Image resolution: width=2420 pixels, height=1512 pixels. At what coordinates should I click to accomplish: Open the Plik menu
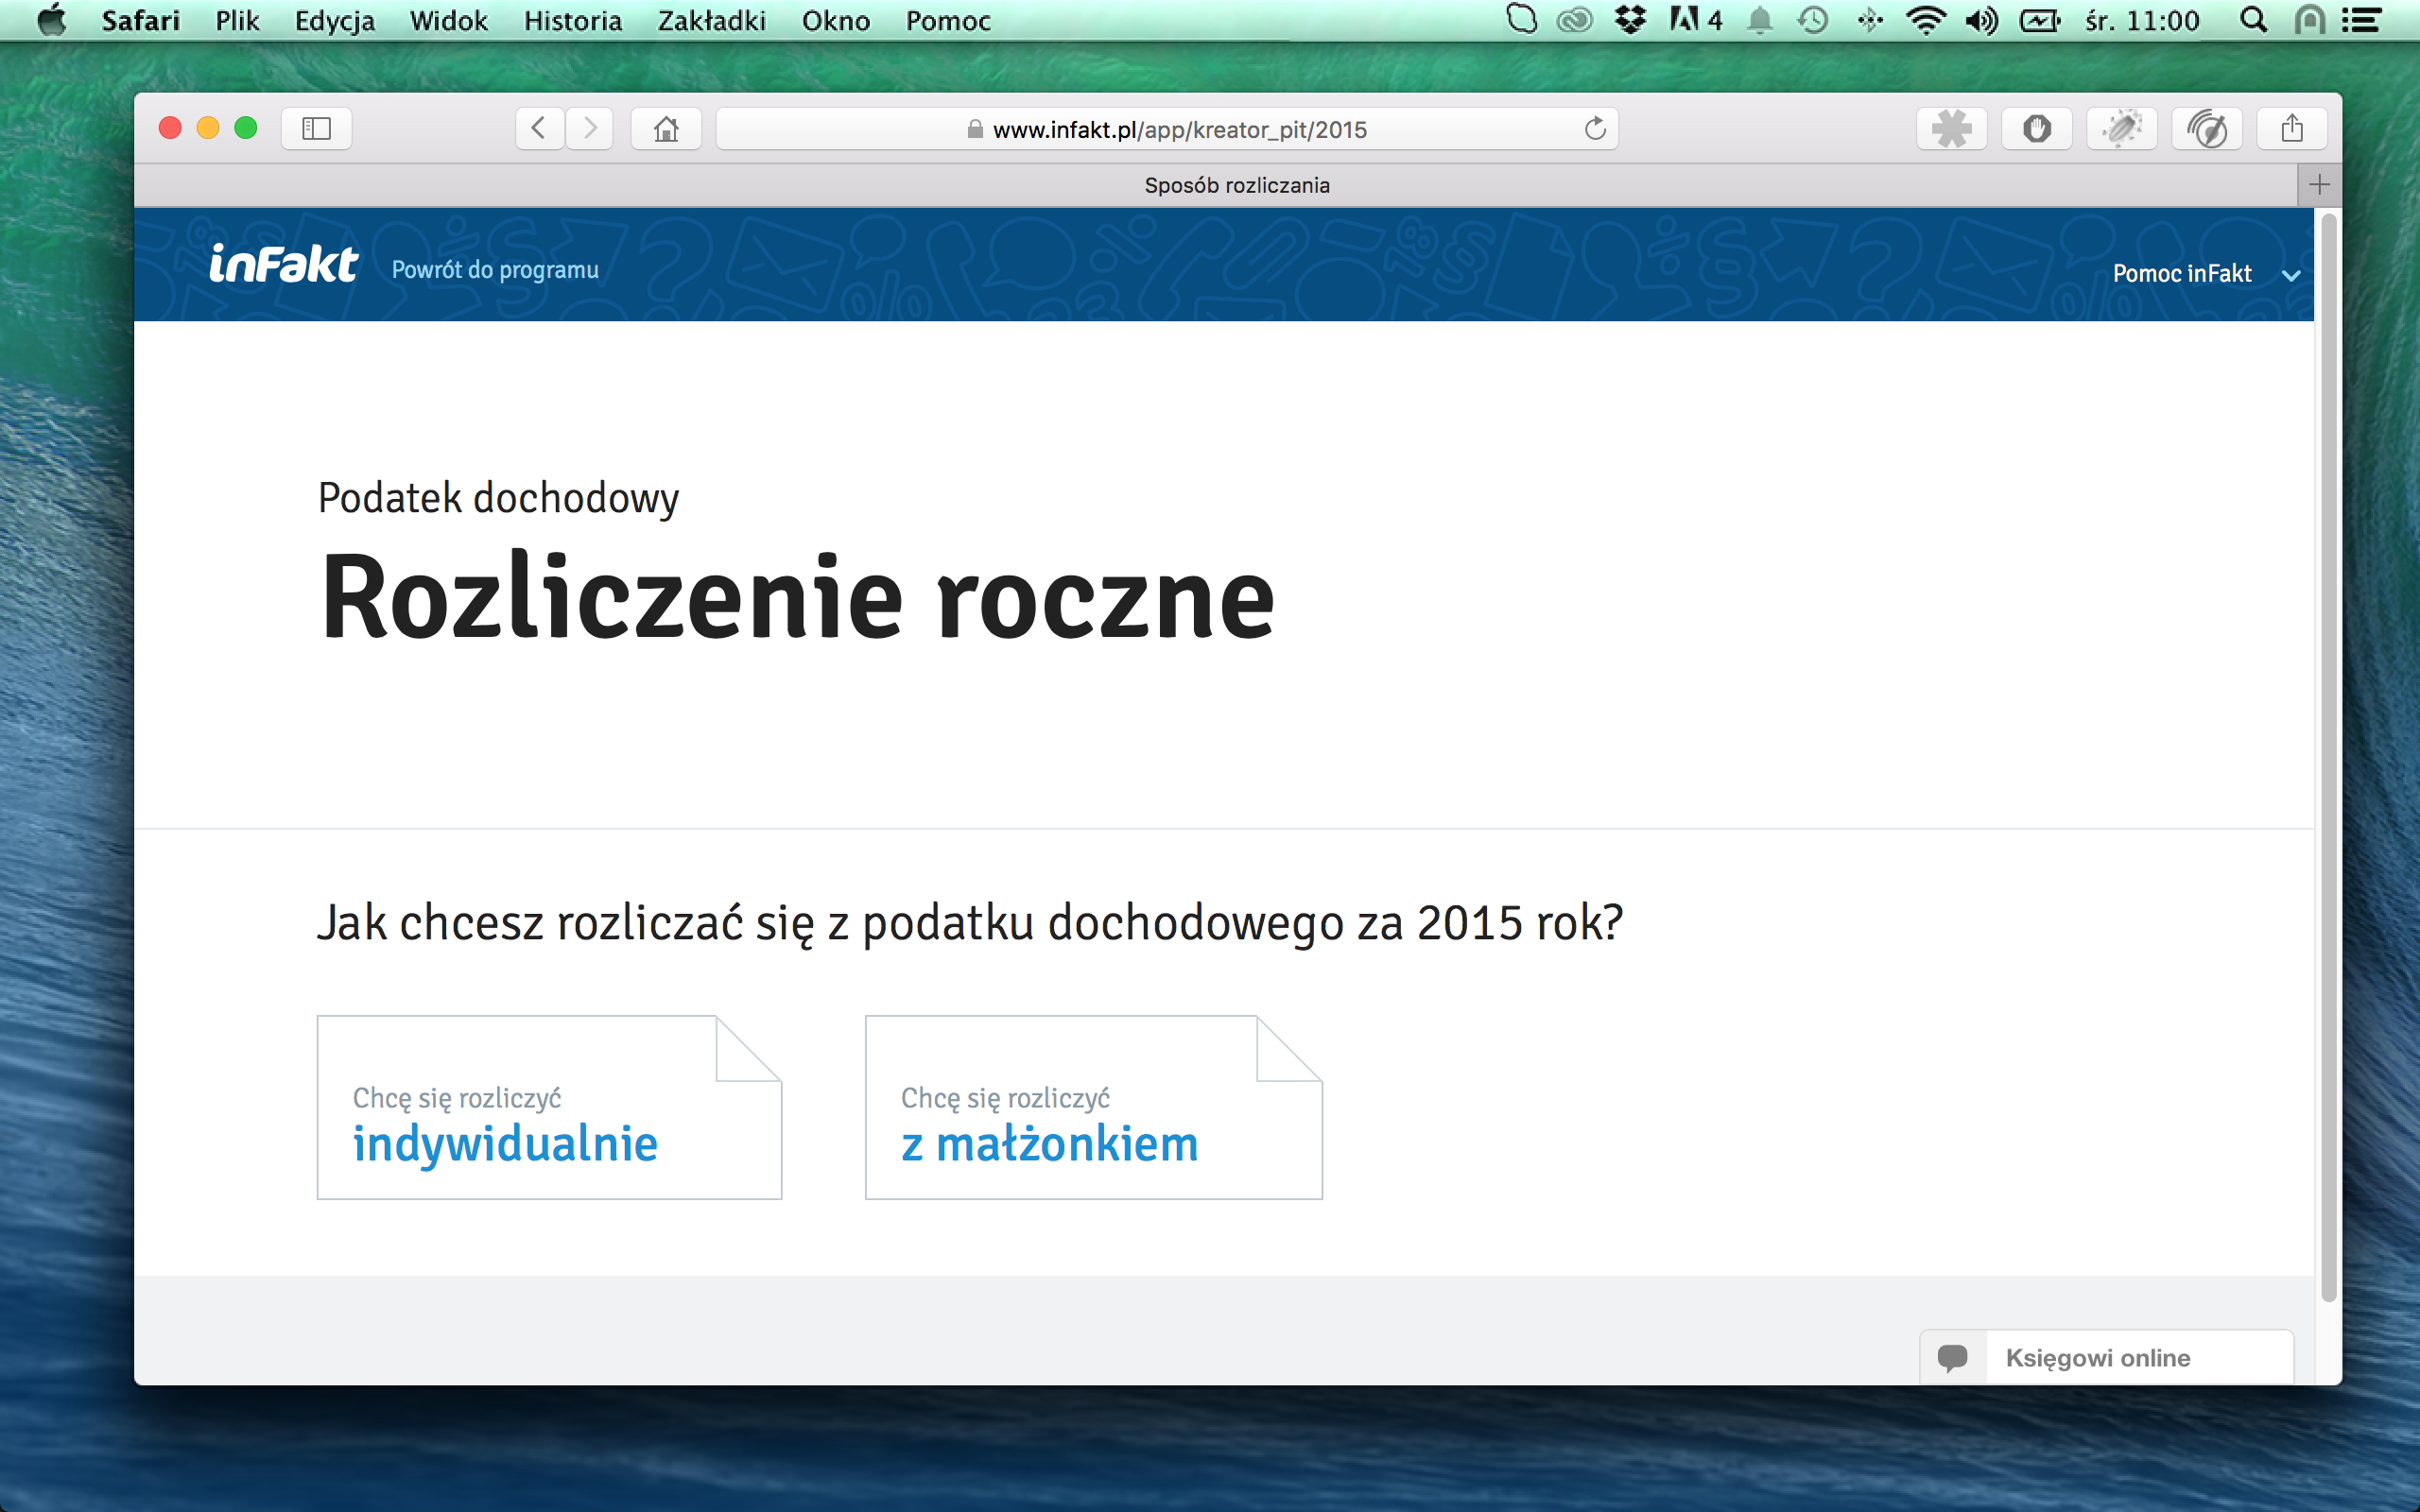237,20
